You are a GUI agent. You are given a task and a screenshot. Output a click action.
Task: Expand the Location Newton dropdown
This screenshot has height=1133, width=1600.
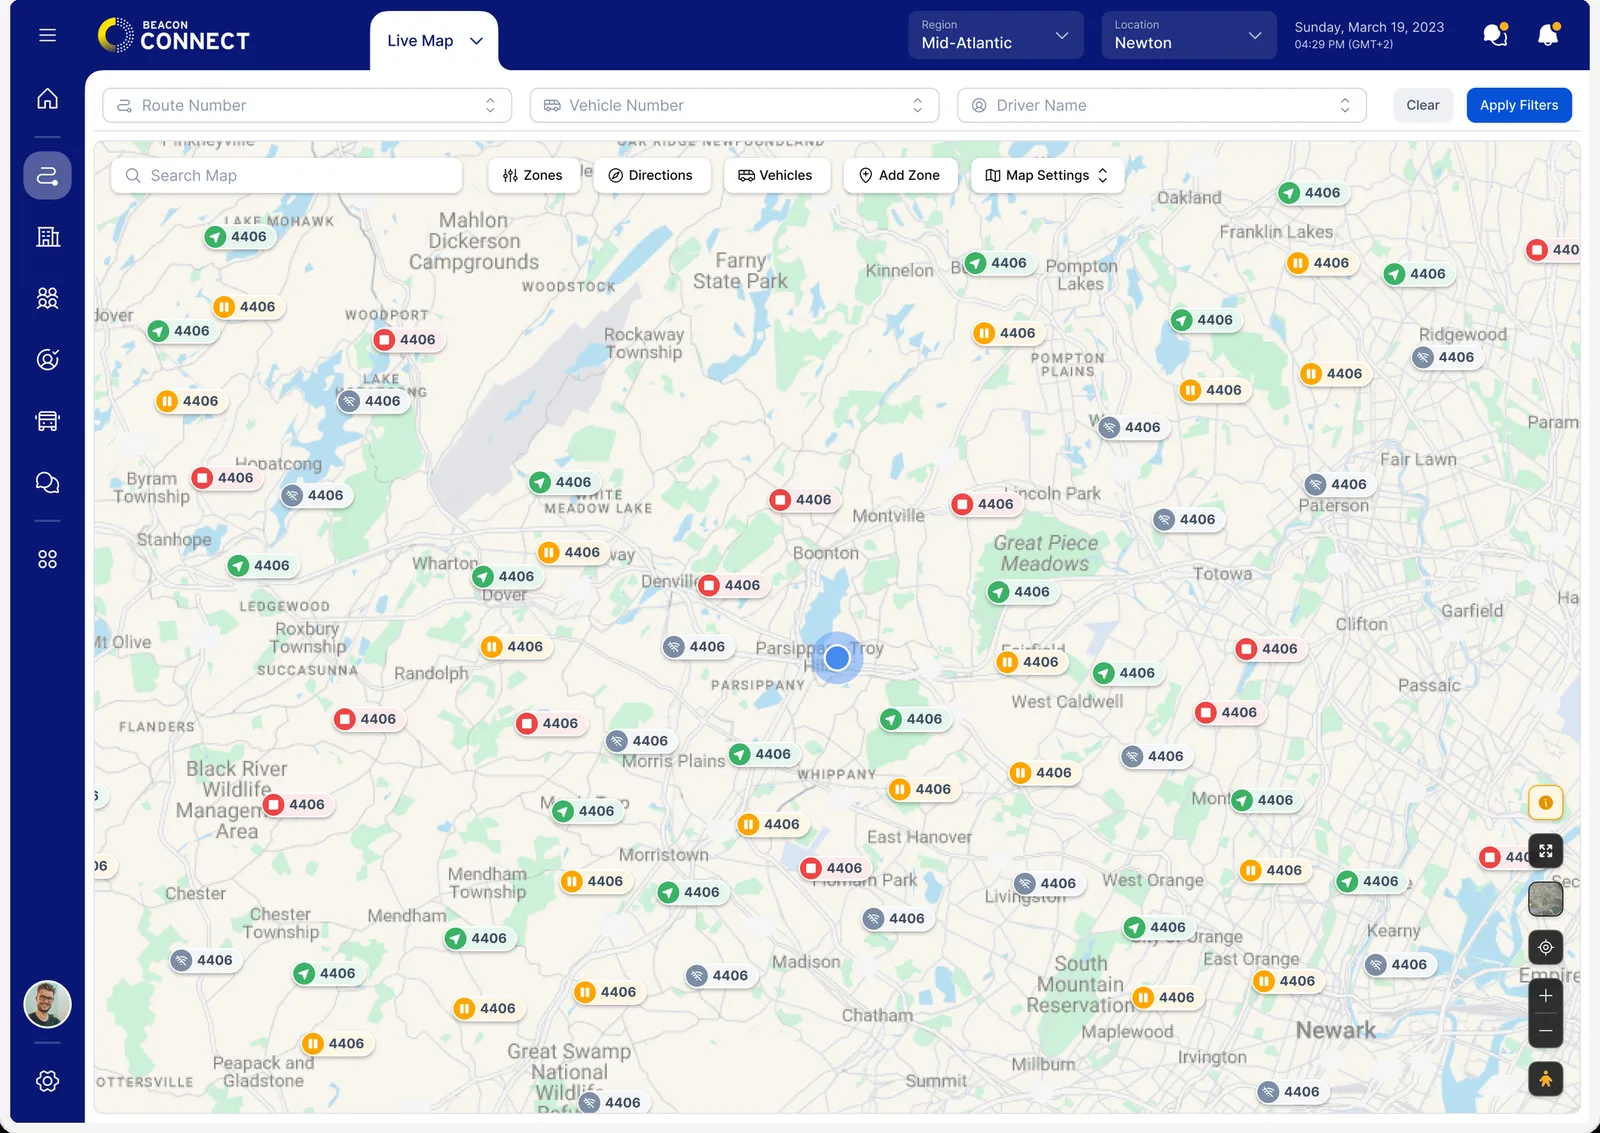[x=1188, y=35]
